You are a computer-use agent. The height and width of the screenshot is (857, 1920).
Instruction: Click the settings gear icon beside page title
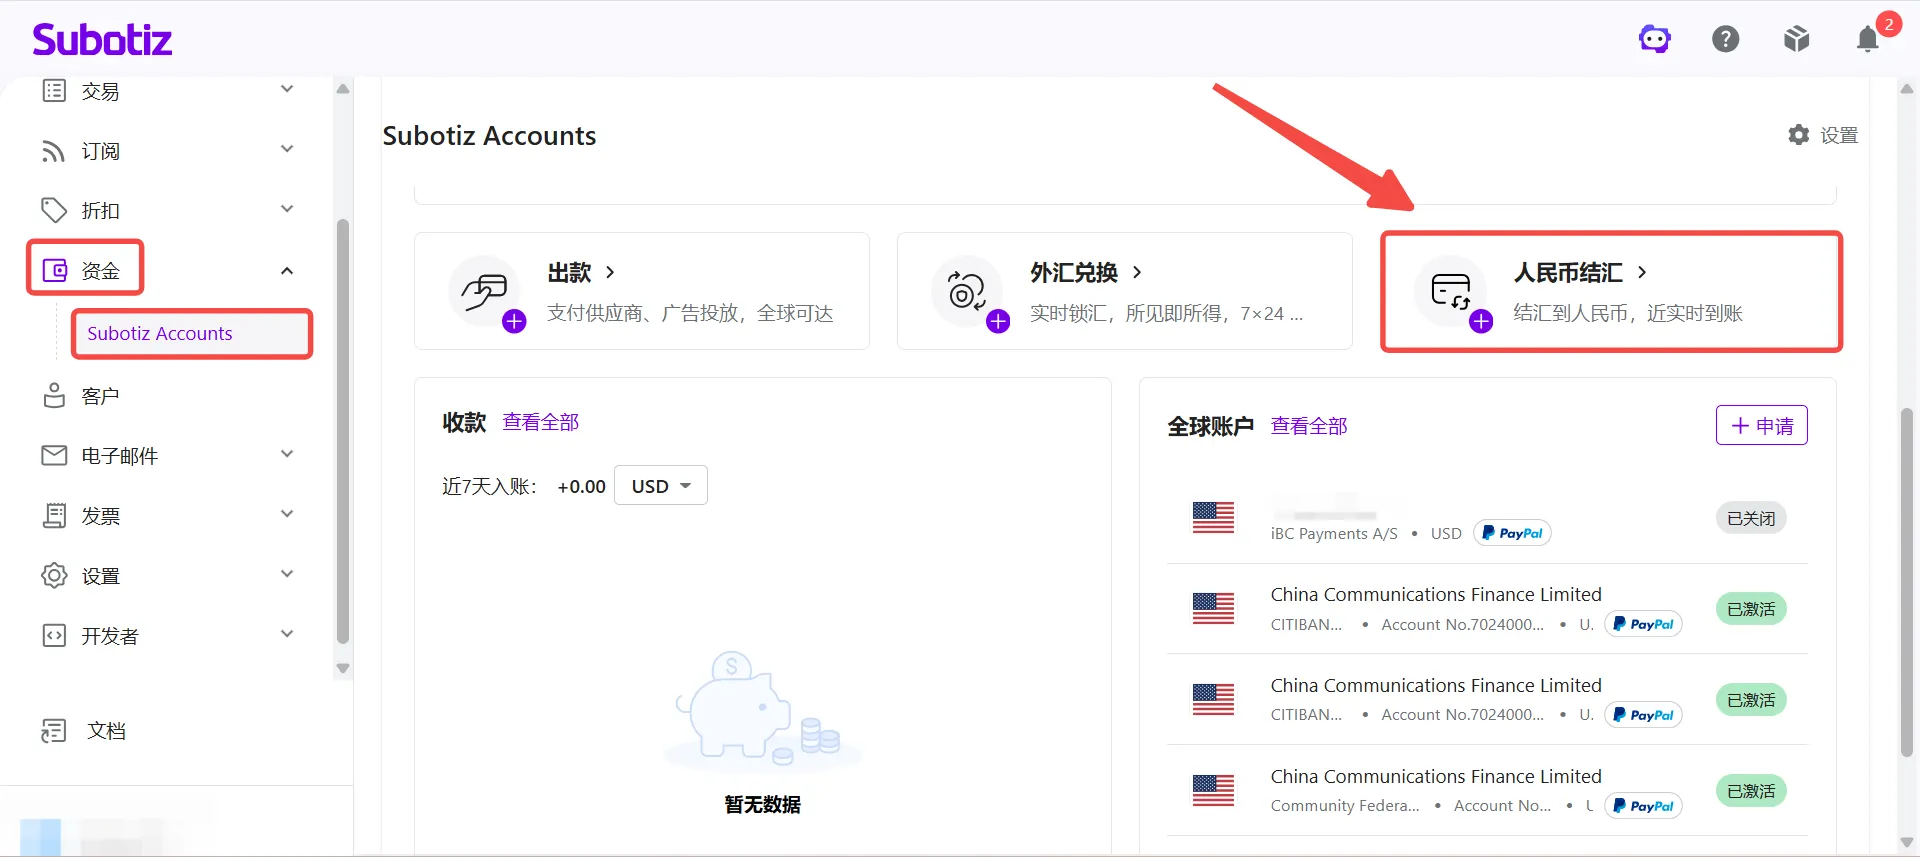point(1799,135)
